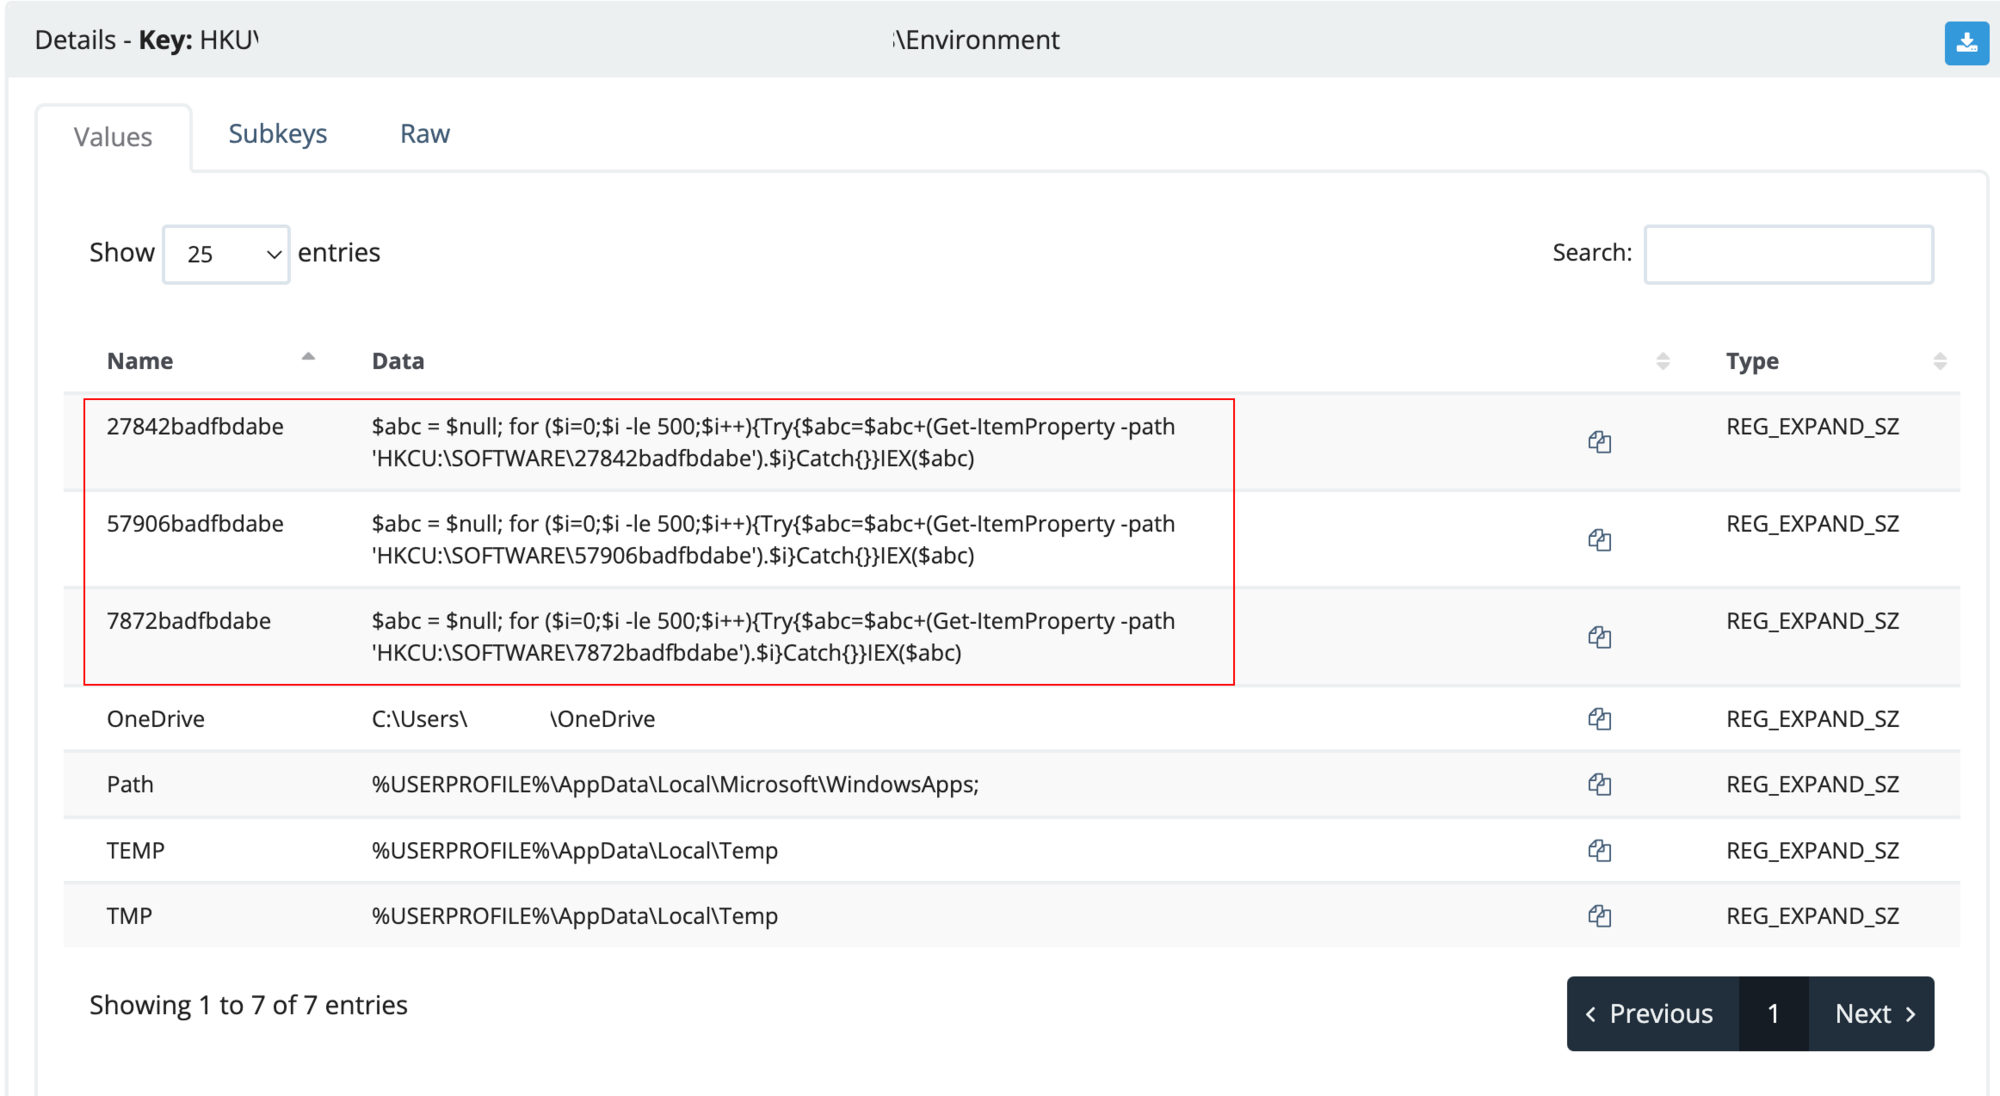
Task: Click the PowerShell data for 57906badfbdabe
Action: point(773,540)
